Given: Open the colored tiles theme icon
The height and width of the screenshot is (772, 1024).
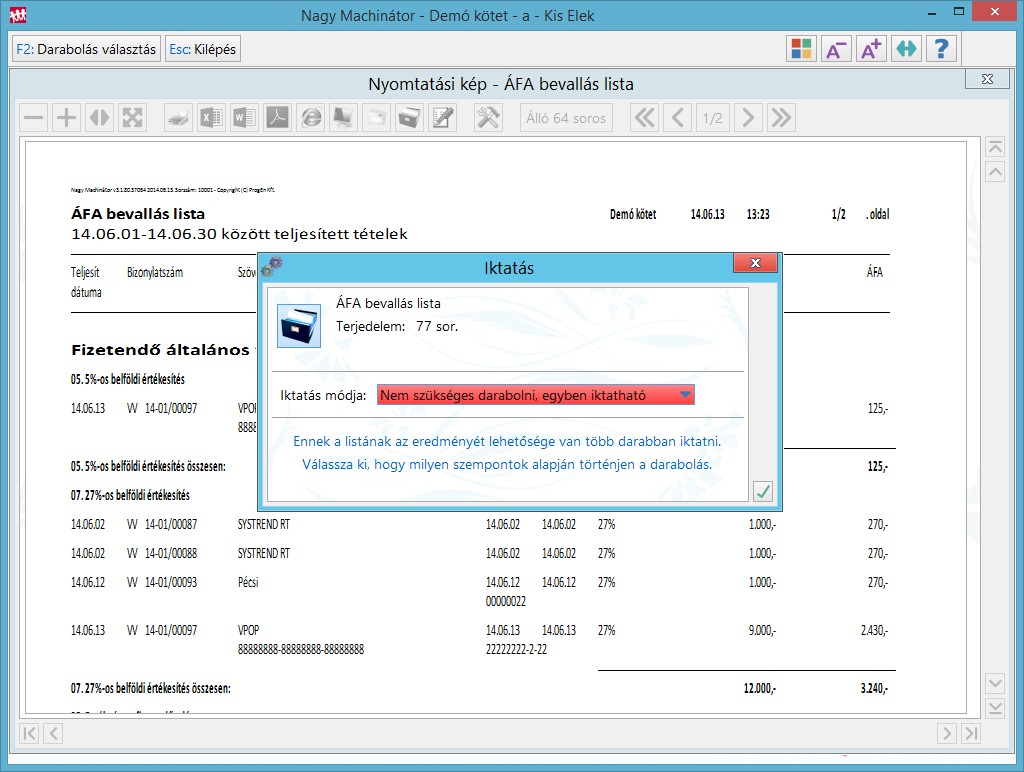Looking at the screenshot, I should 800,49.
